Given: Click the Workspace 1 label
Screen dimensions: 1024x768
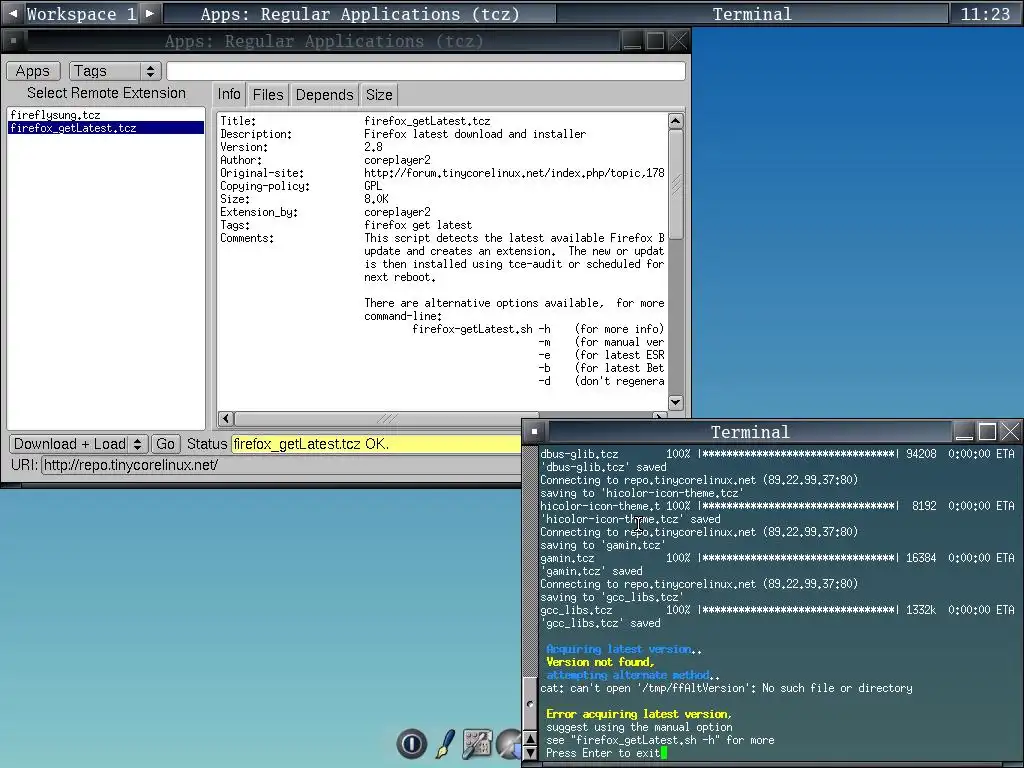Looking at the screenshot, I should coord(81,14).
